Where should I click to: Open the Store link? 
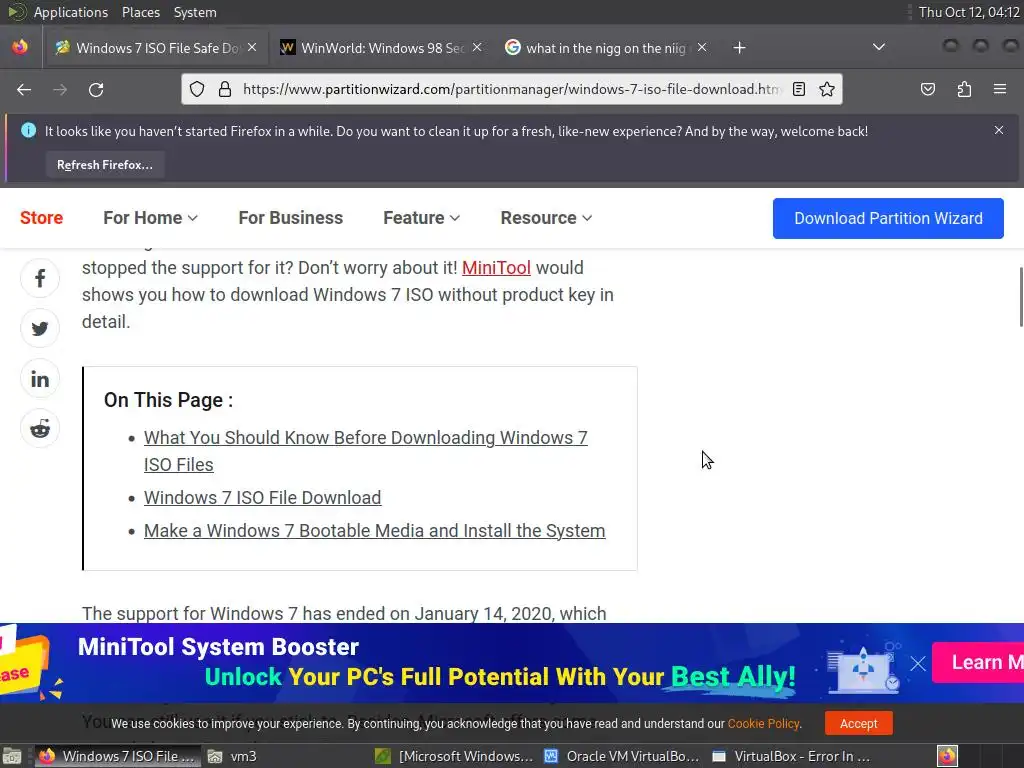41,218
